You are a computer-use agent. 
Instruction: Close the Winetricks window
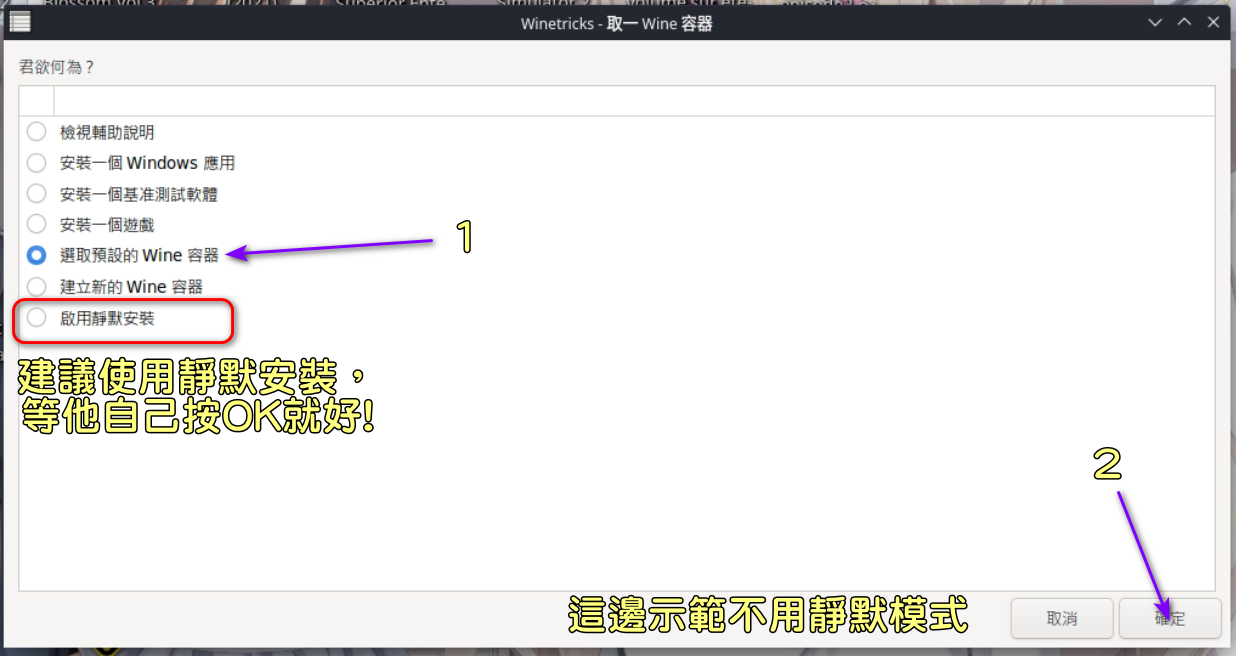click(x=1213, y=22)
